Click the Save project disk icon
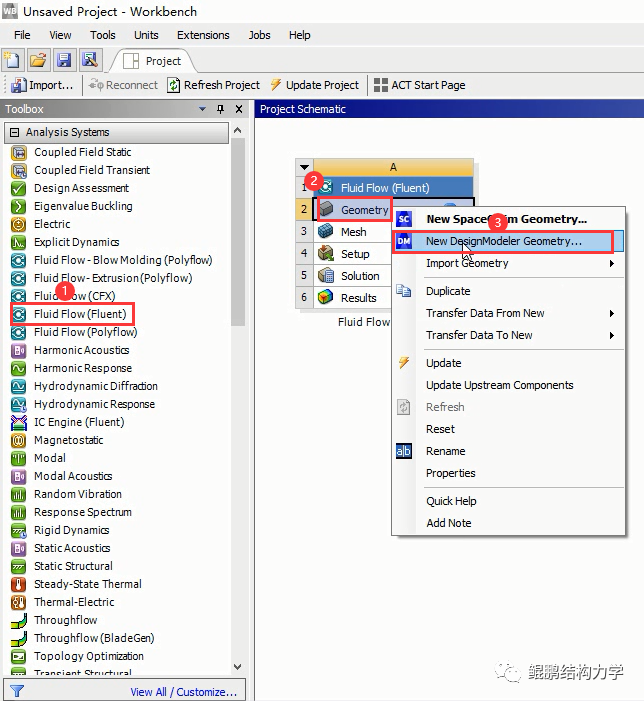Screen dimensions: 644x701 click(64, 60)
